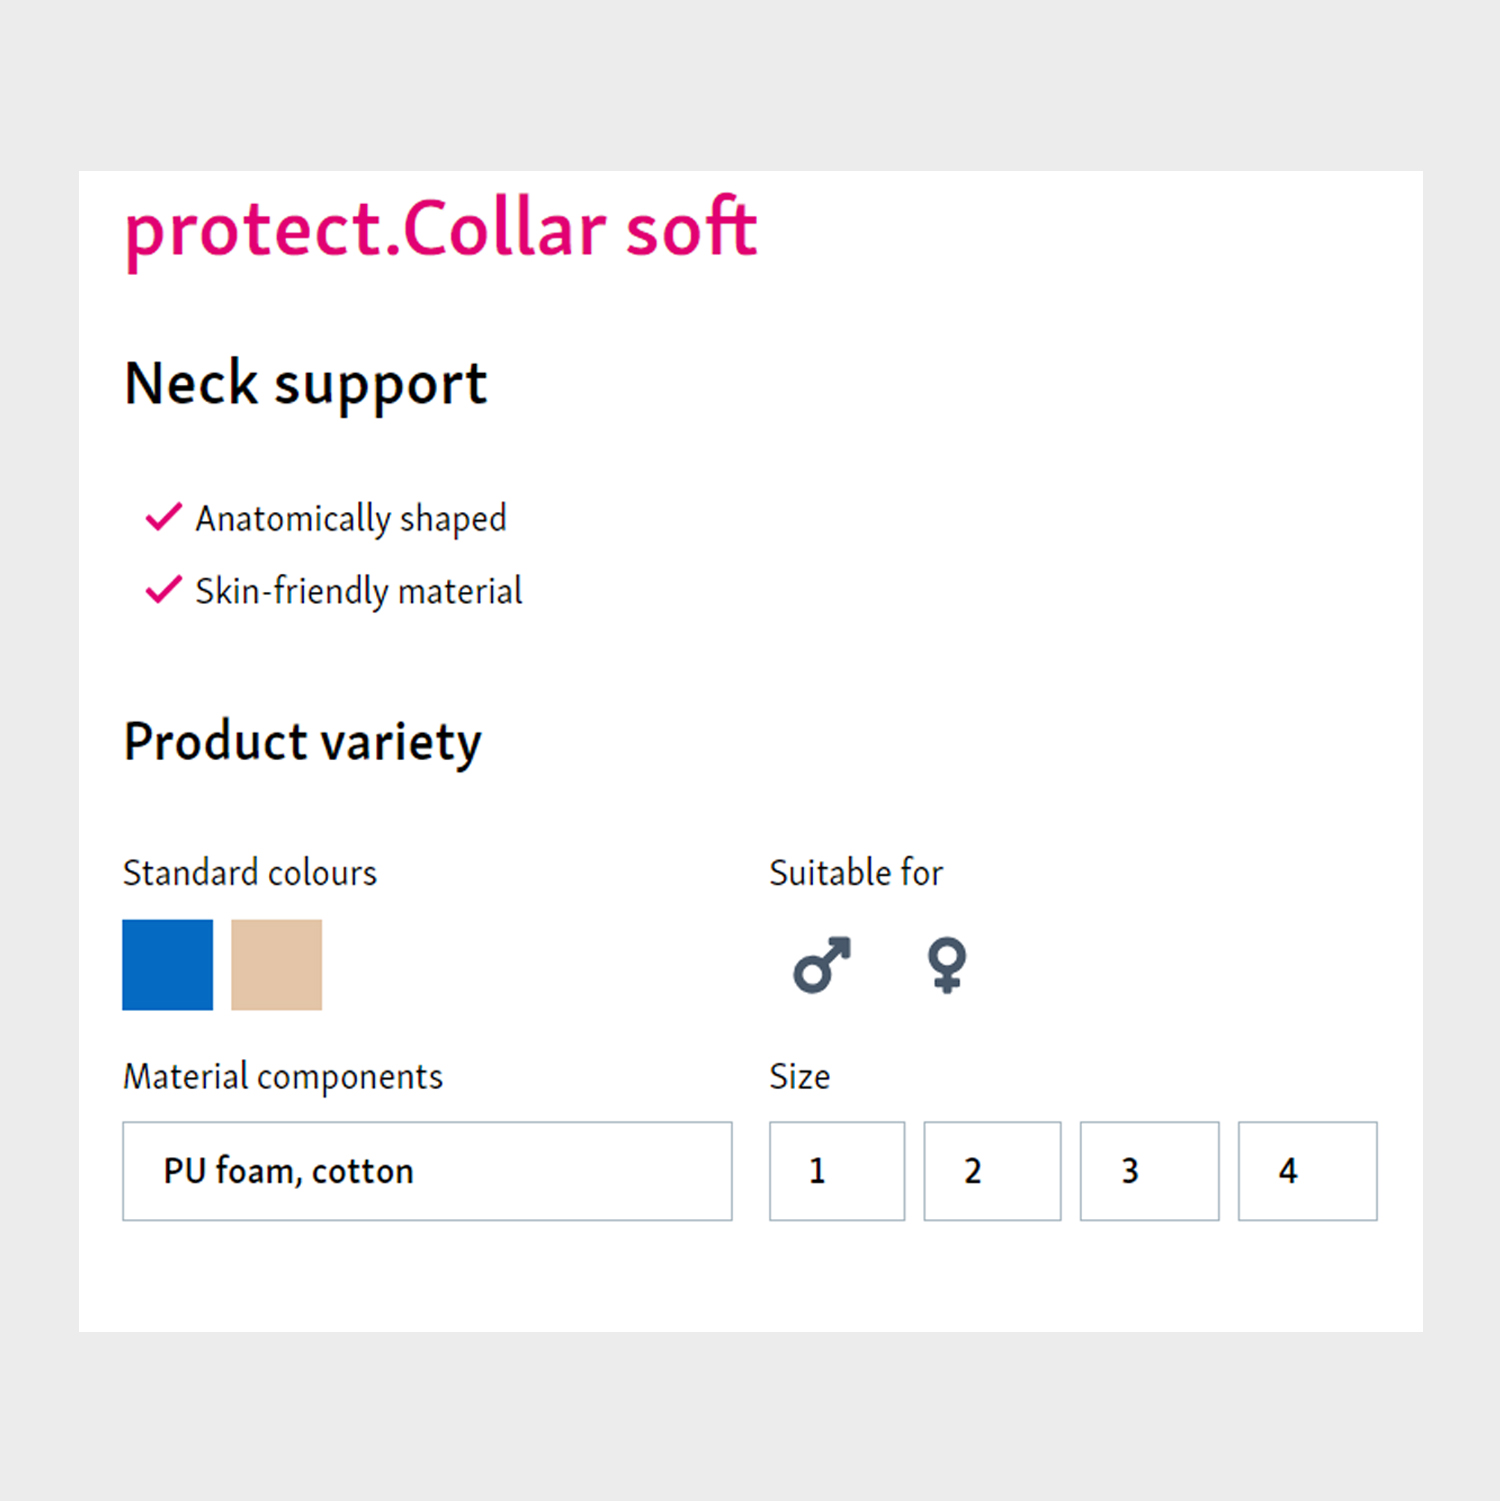Click the female gender symbol icon
Viewport: 1500px width, 1501px height.
(946, 965)
